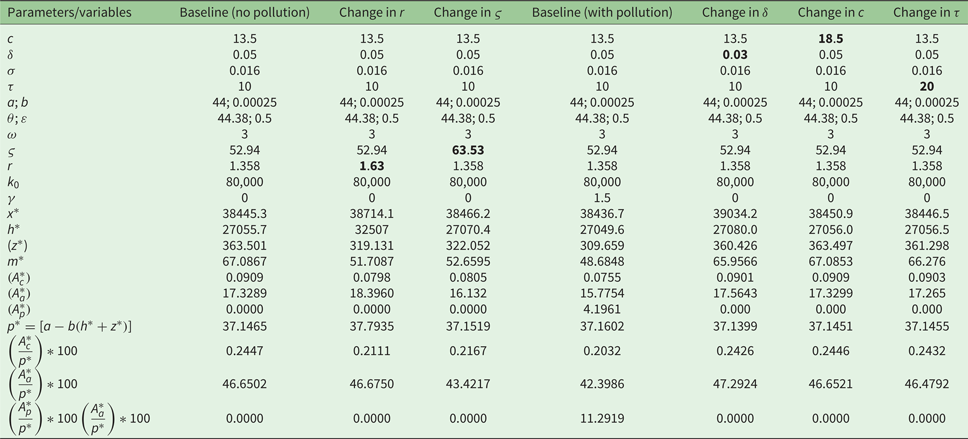Select the 11.2919 value in last row

[x=601, y=415]
